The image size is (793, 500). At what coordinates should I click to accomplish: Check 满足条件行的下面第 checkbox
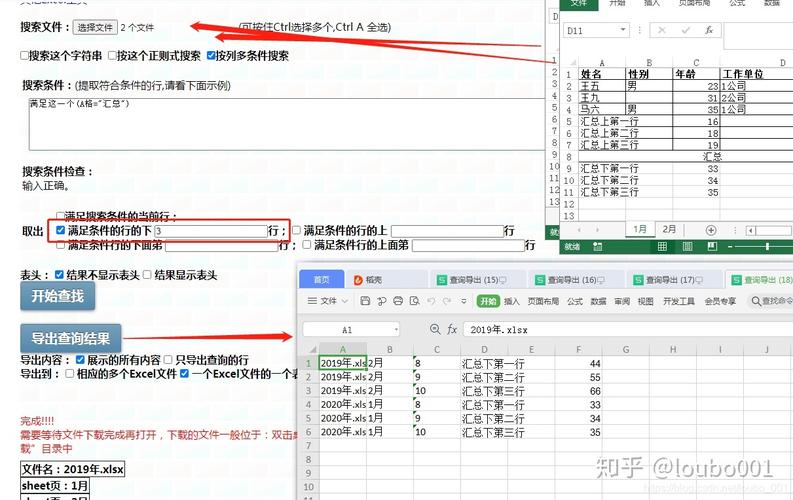61,245
